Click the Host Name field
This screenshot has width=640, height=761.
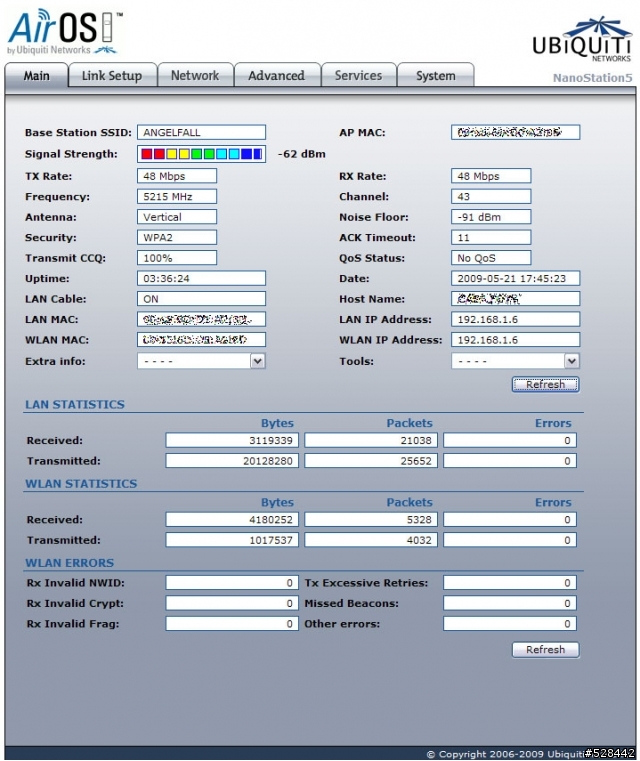(x=515, y=299)
